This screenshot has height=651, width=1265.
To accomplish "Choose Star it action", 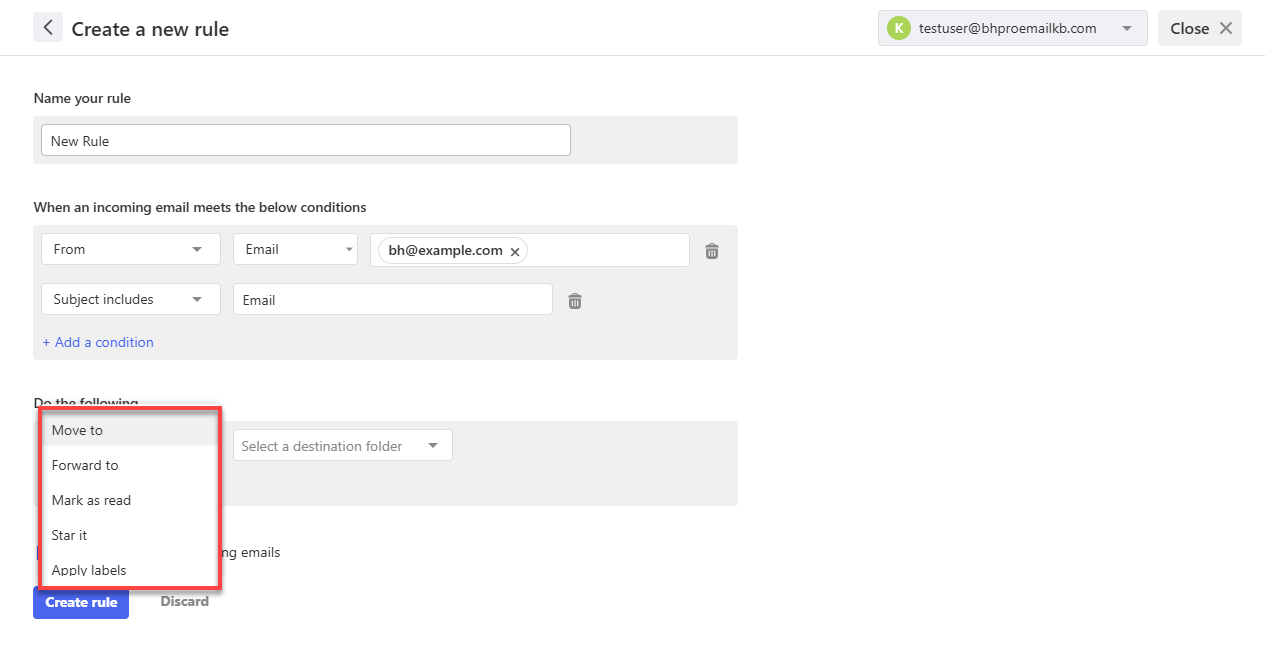I will [x=129, y=535].
